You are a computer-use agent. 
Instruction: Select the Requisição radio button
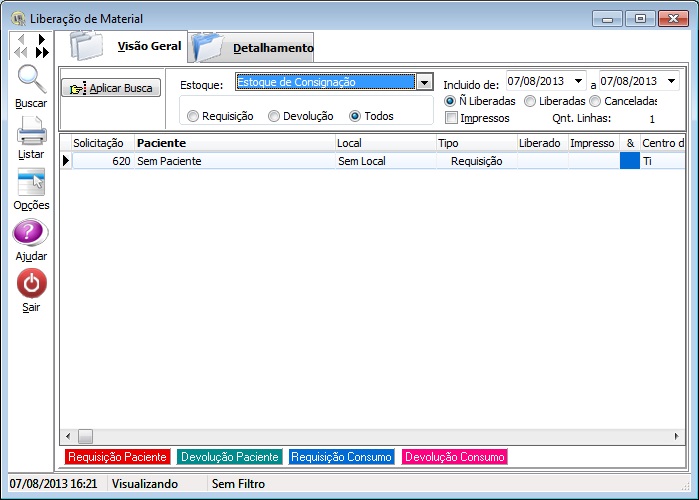pos(193,116)
